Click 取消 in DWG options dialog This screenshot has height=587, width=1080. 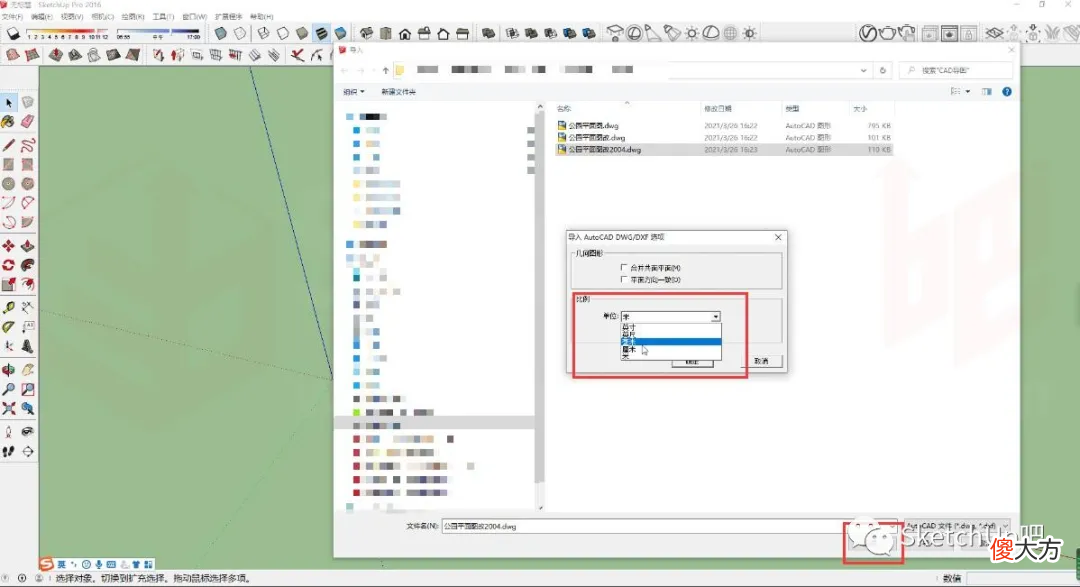coord(762,361)
